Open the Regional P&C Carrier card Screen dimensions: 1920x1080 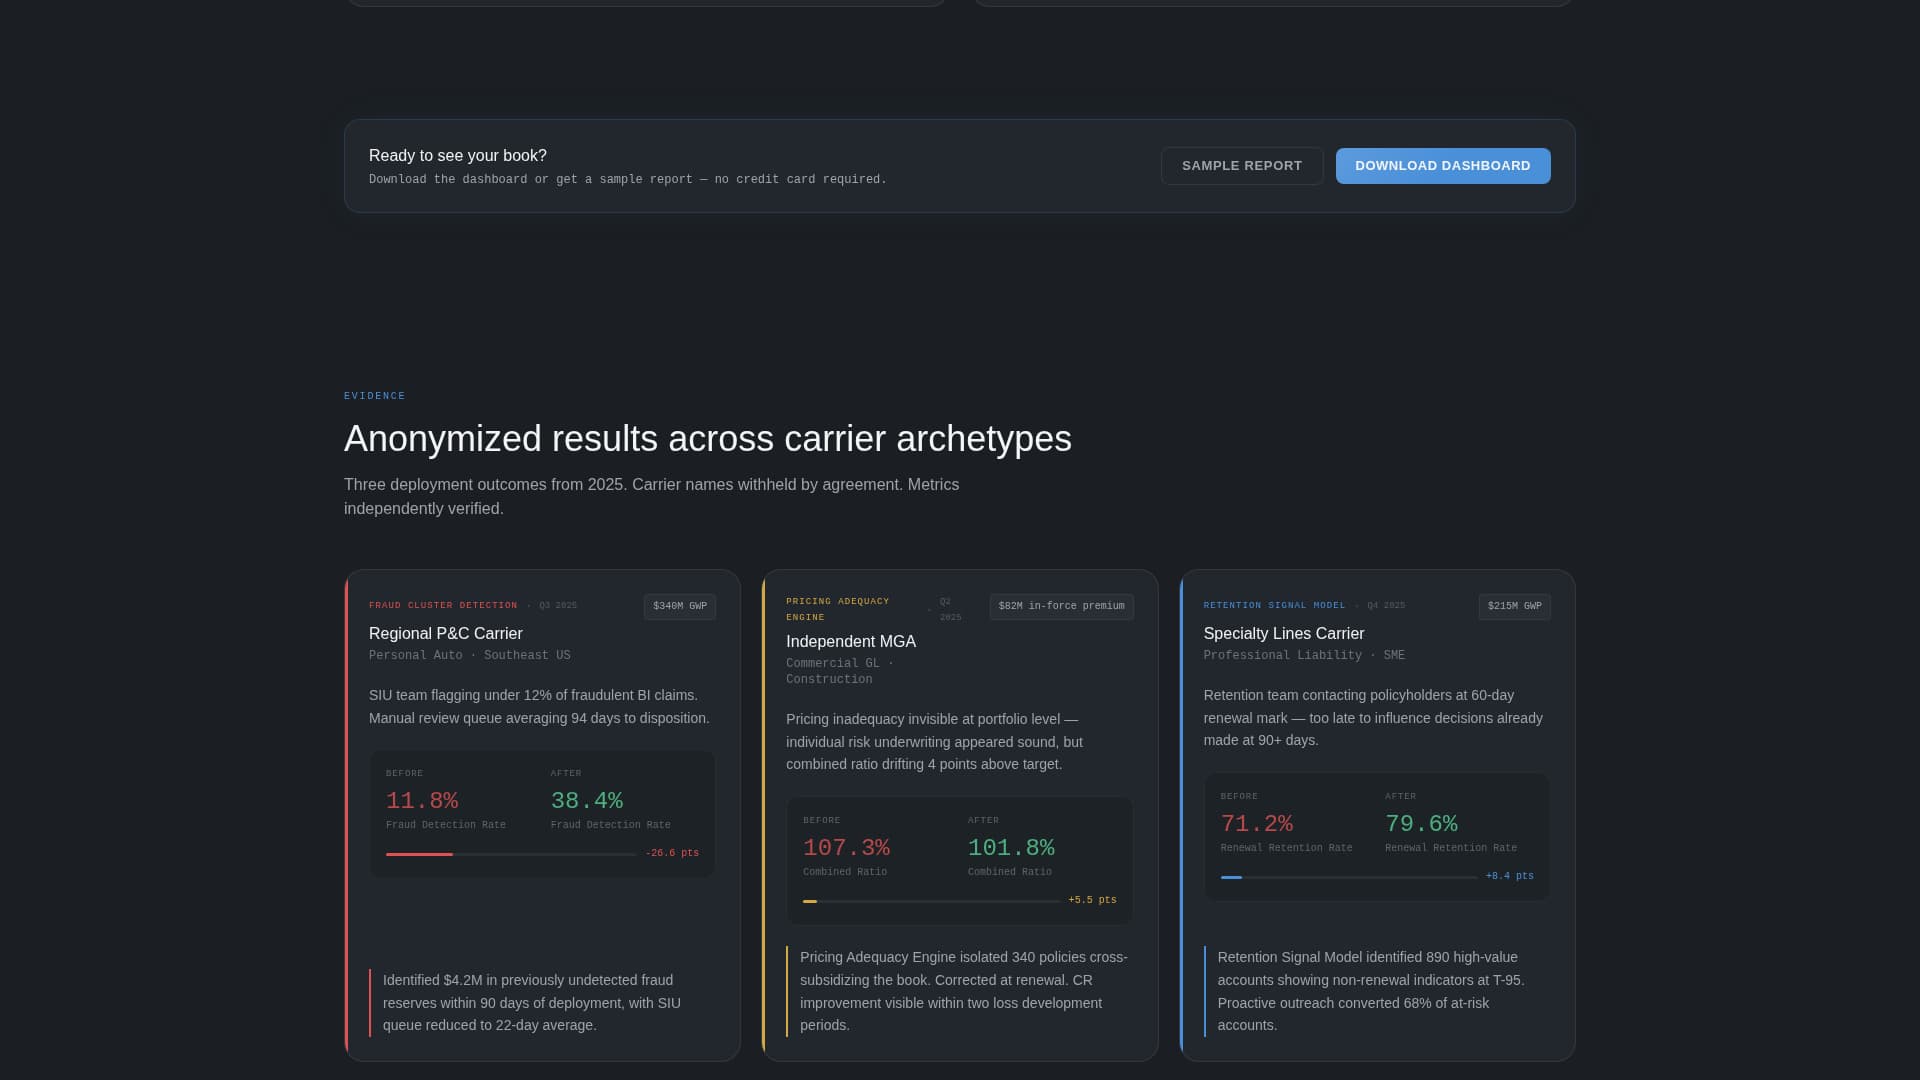click(445, 633)
